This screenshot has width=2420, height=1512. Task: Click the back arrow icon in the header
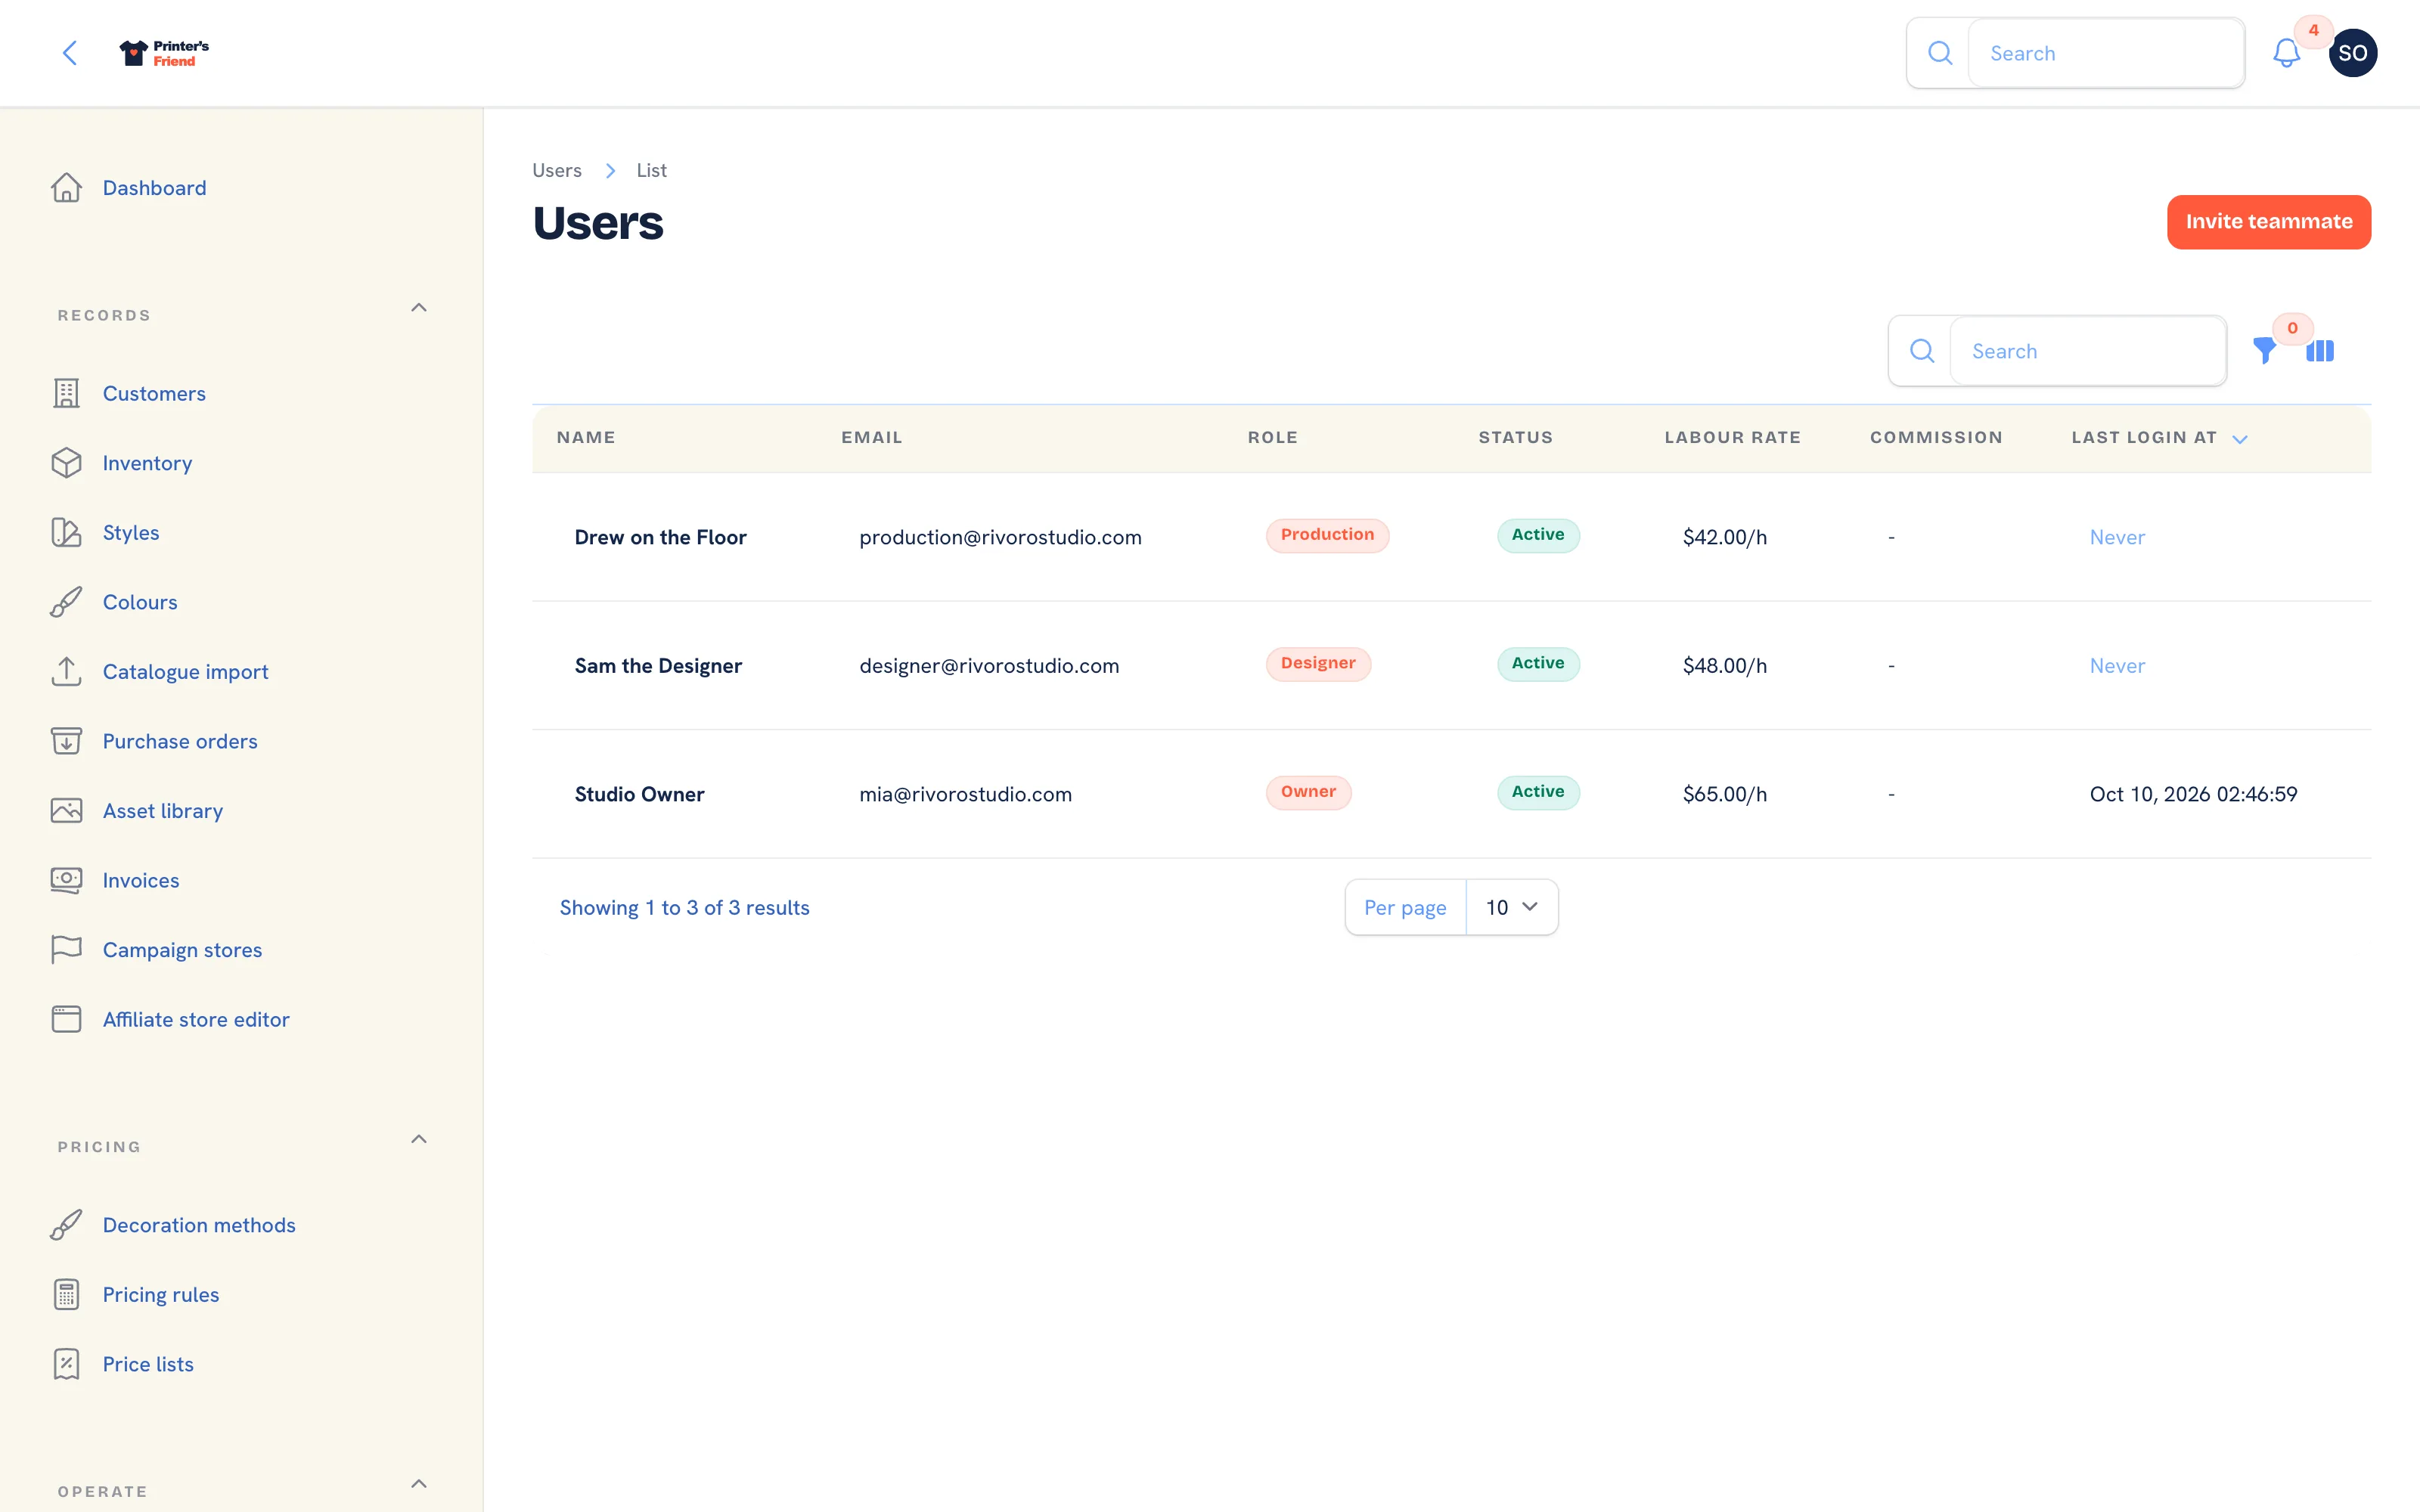[70, 53]
